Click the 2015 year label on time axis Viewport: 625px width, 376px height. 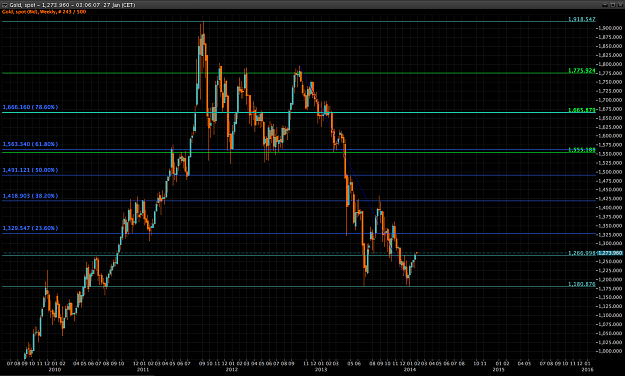[x=498, y=370]
